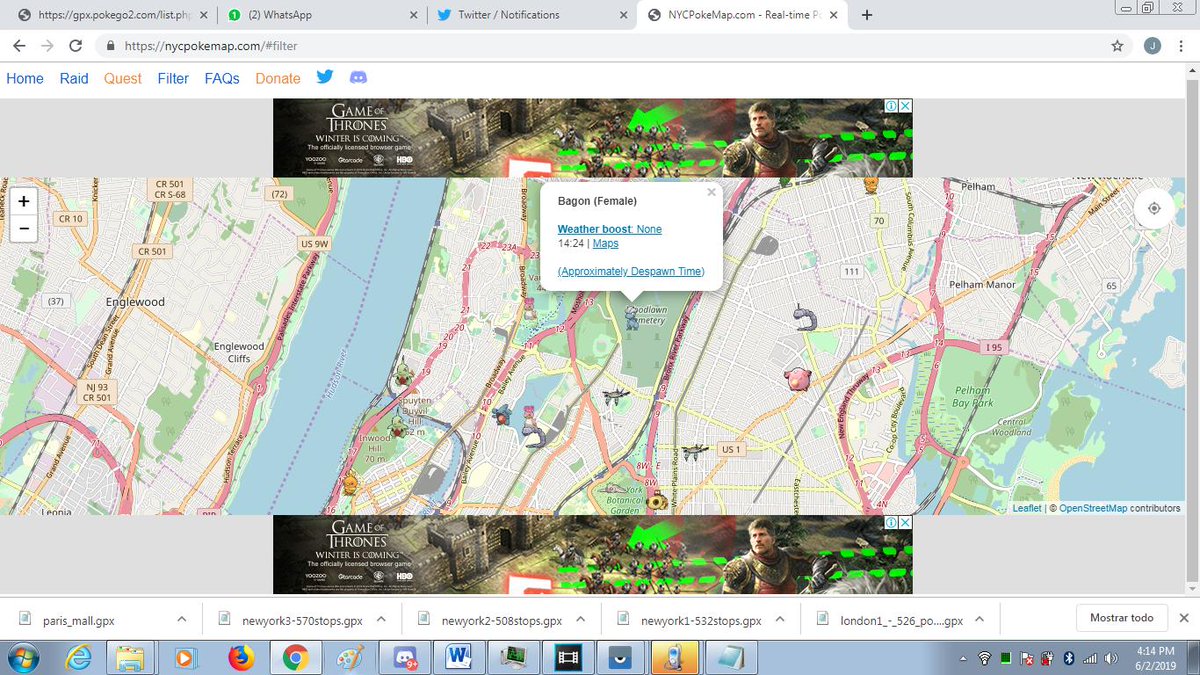The height and width of the screenshot is (675, 1200).
Task: Click the Weather boost: None link
Action: 610,229
